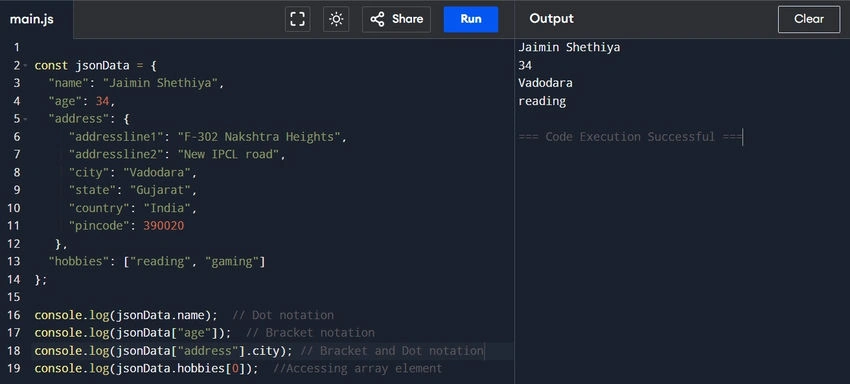Click the pincode value 390020
The image size is (850, 384).
click(164, 226)
